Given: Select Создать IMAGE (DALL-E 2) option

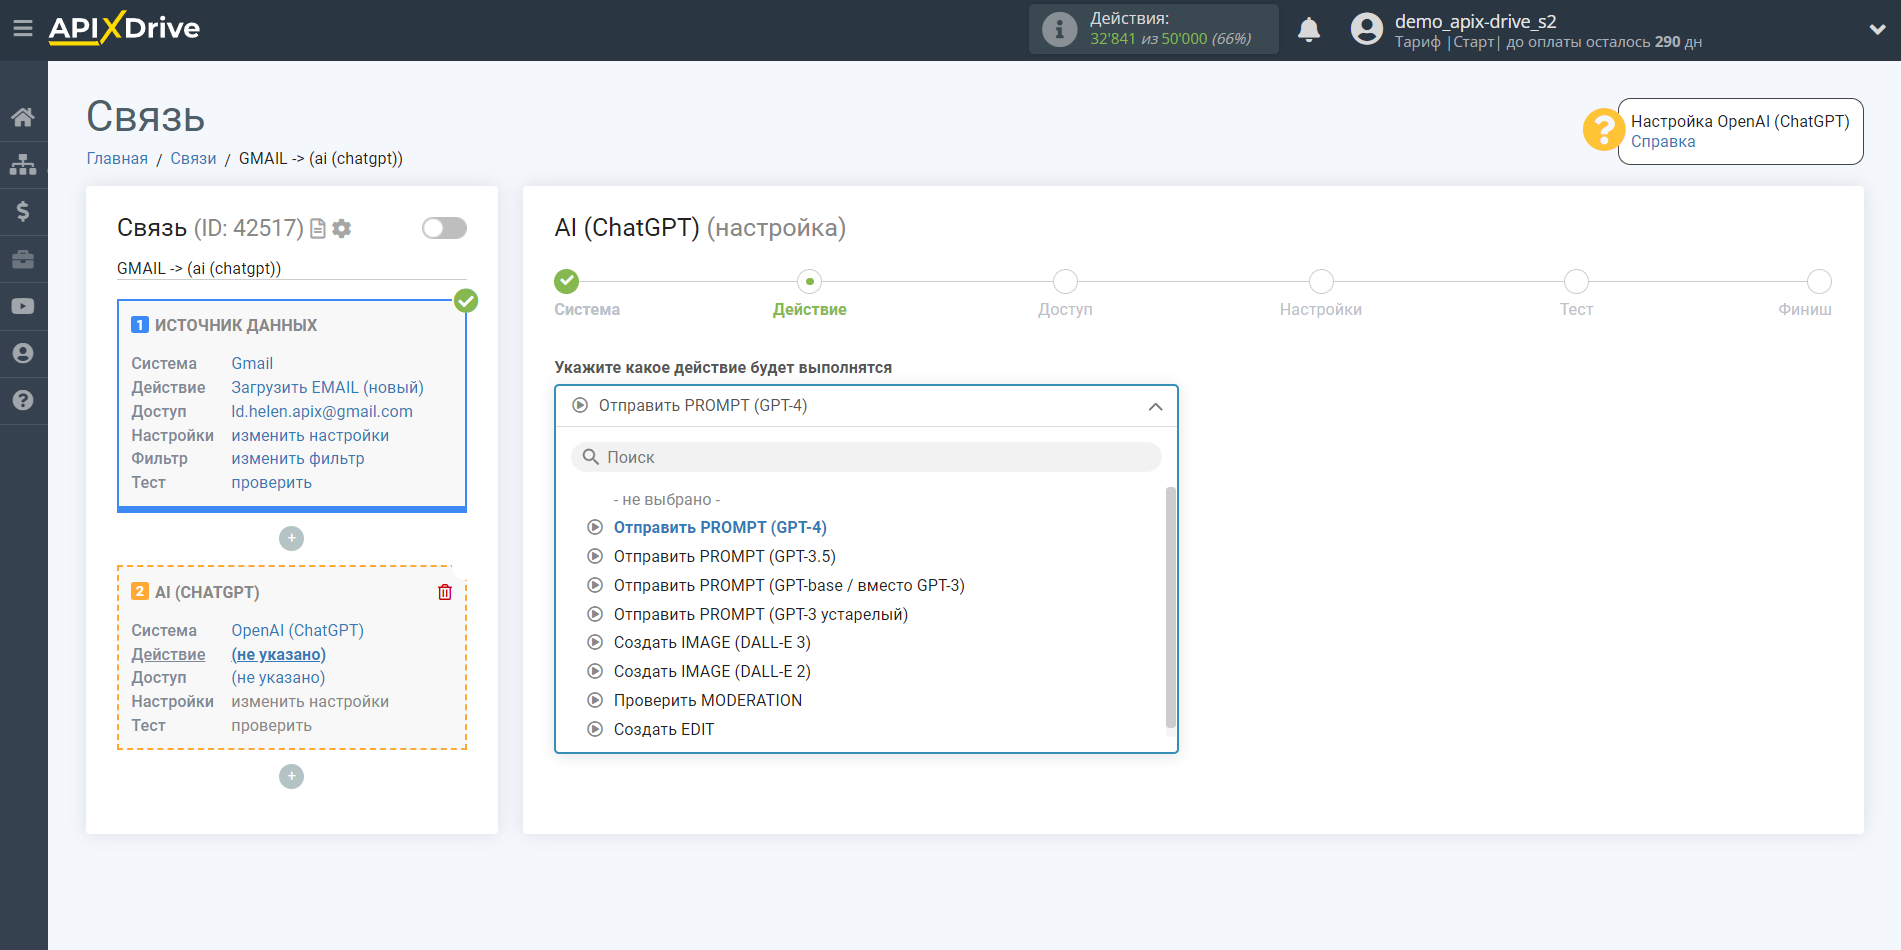Looking at the screenshot, I should [x=712, y=671].
